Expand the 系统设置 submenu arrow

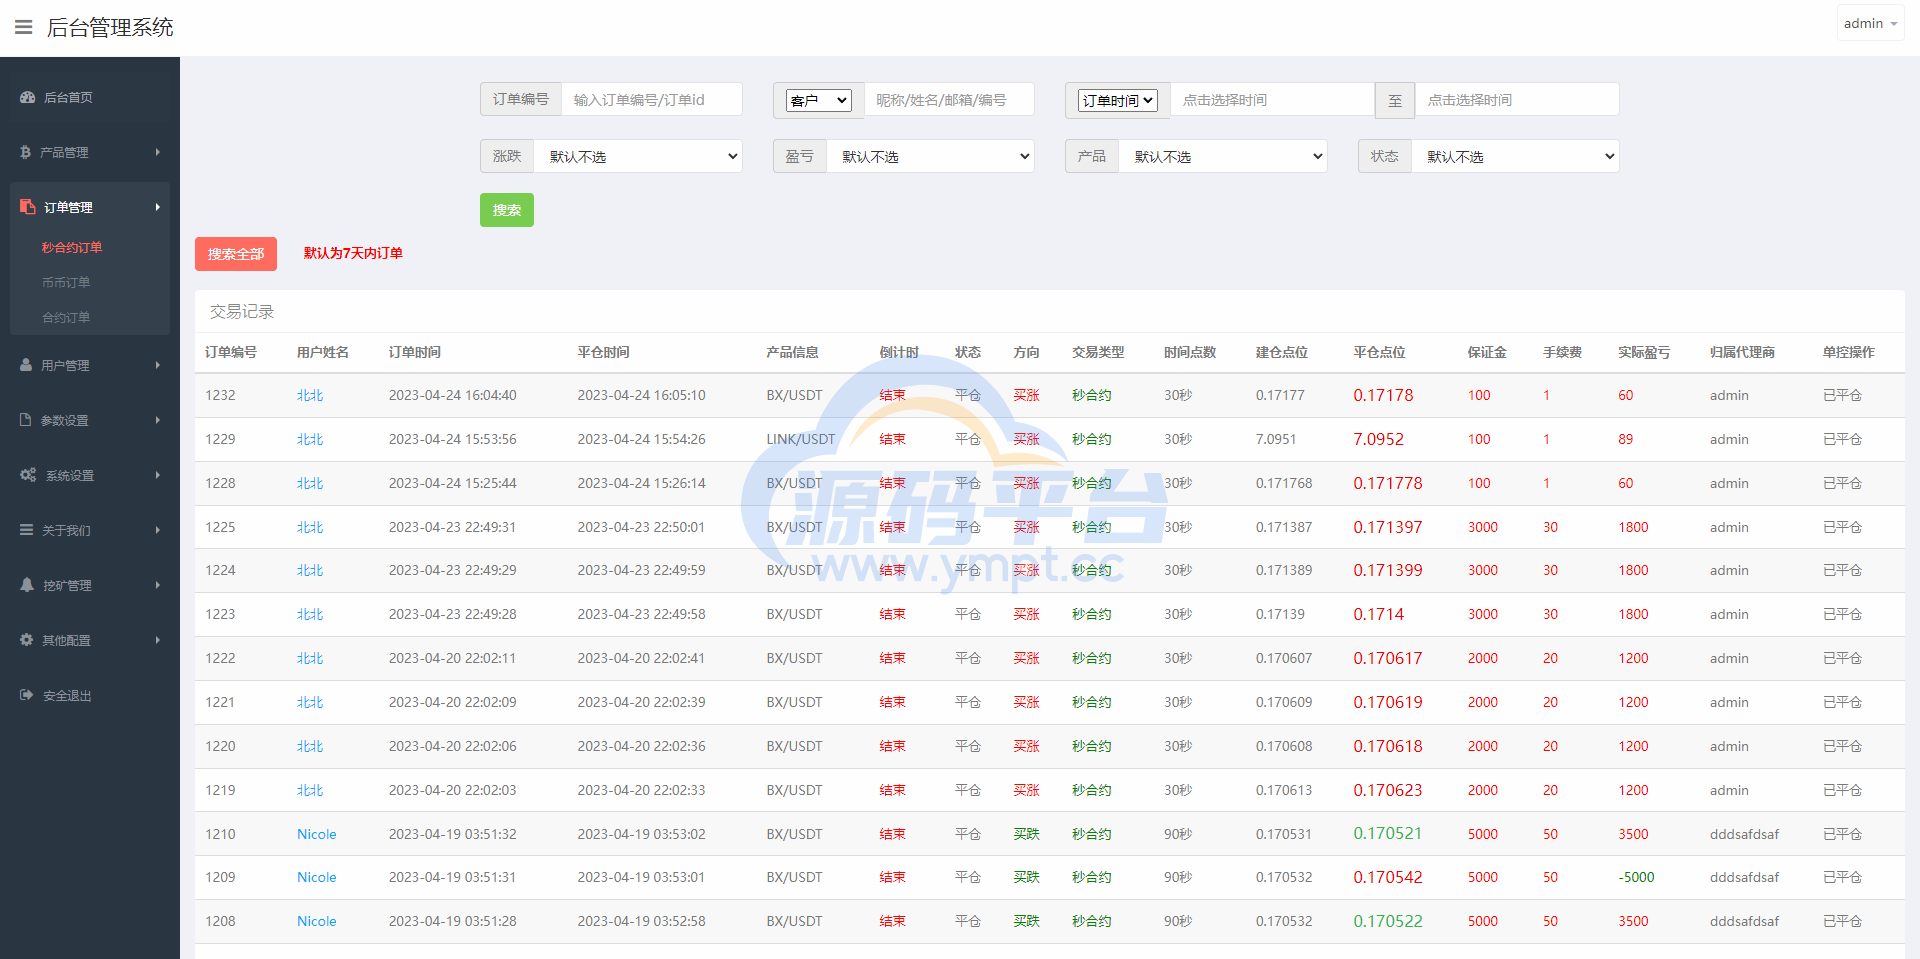[158, 475]
